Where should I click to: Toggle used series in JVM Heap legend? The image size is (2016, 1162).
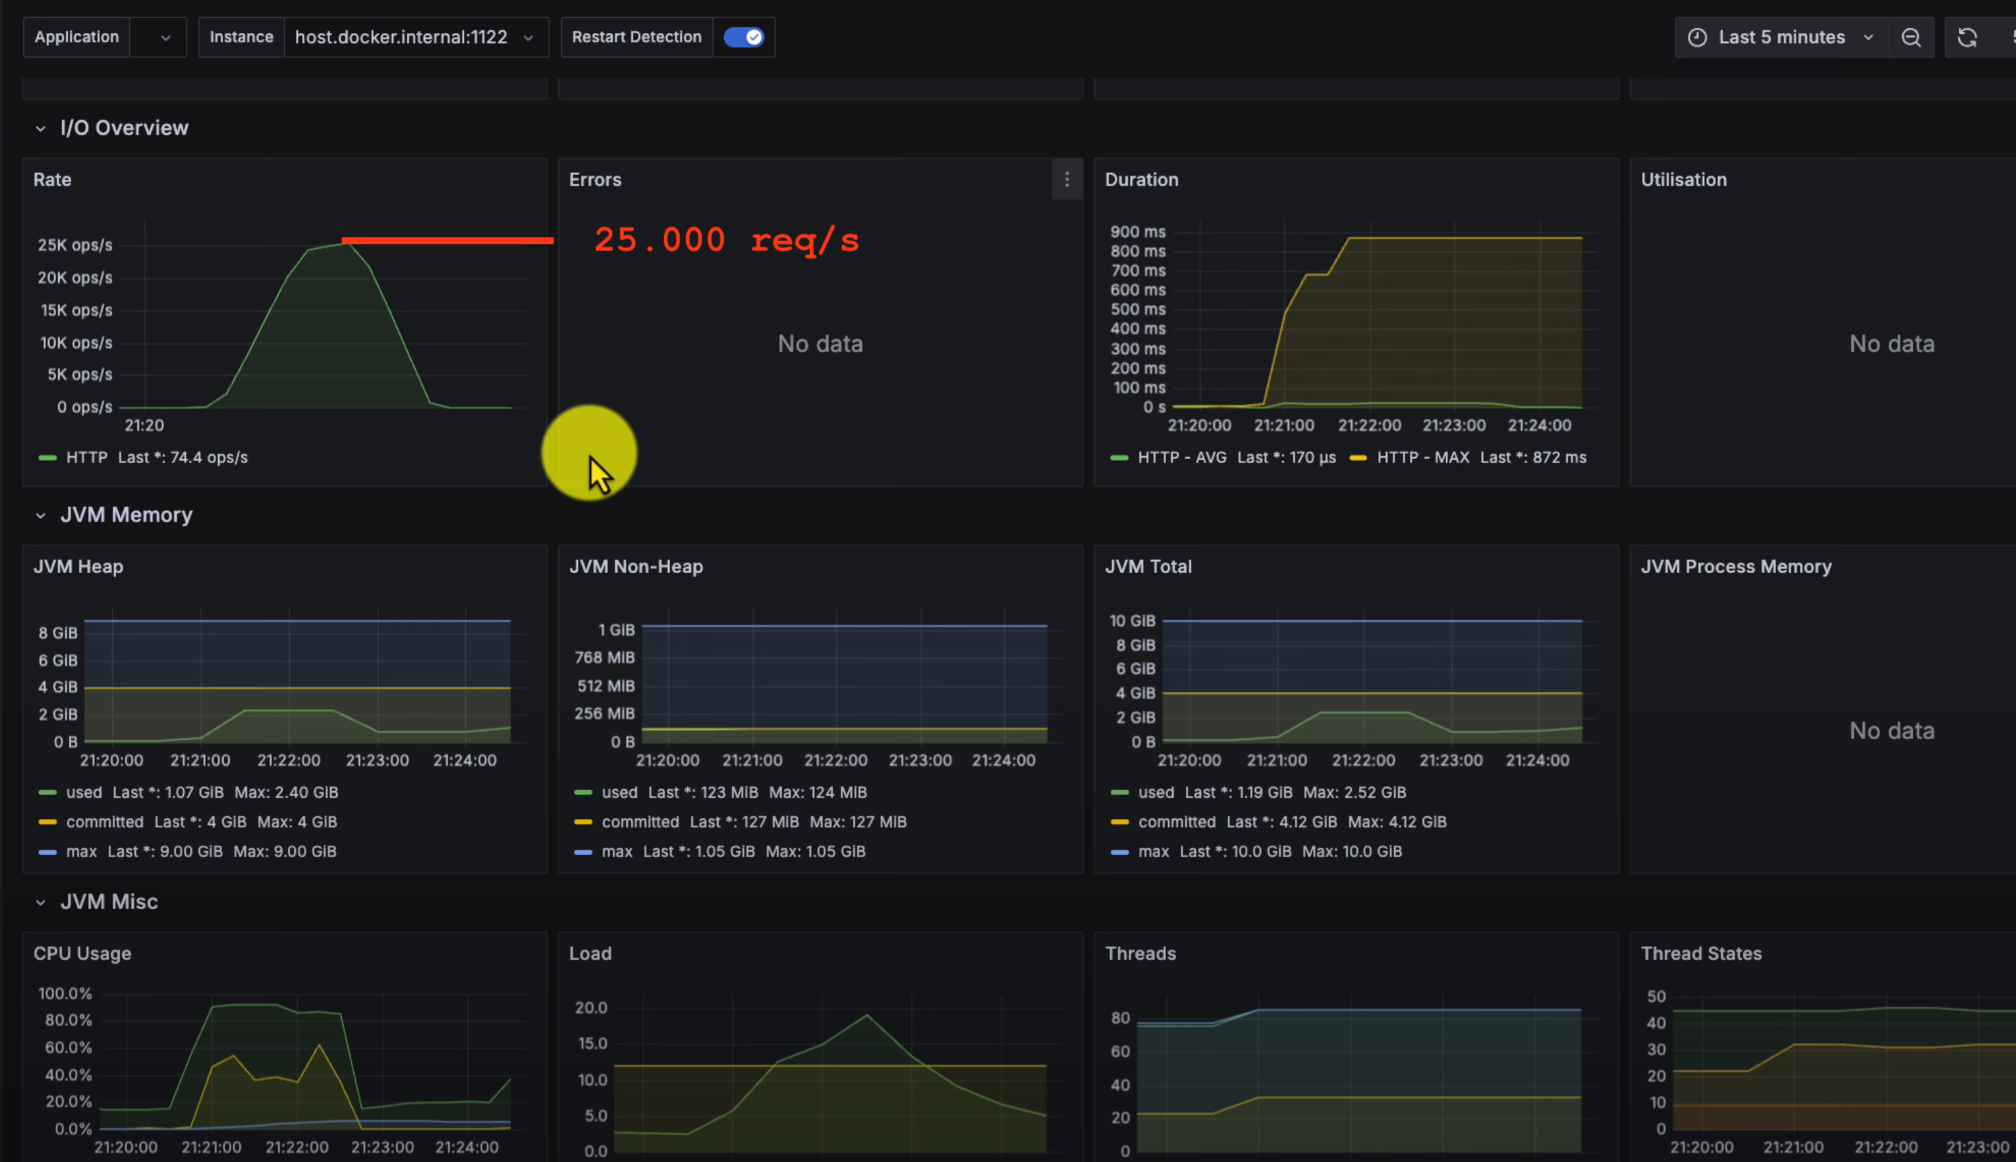[x=84, y=793]
